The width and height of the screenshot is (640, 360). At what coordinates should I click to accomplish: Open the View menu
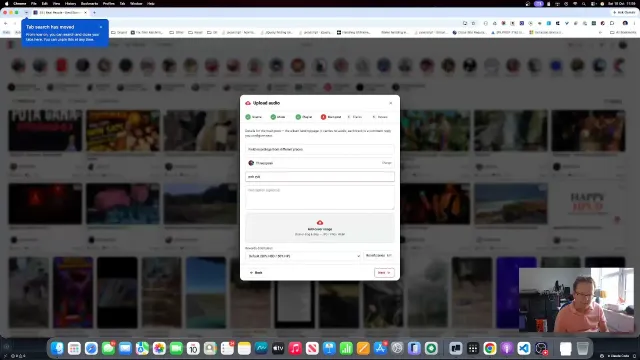point(56,3)
